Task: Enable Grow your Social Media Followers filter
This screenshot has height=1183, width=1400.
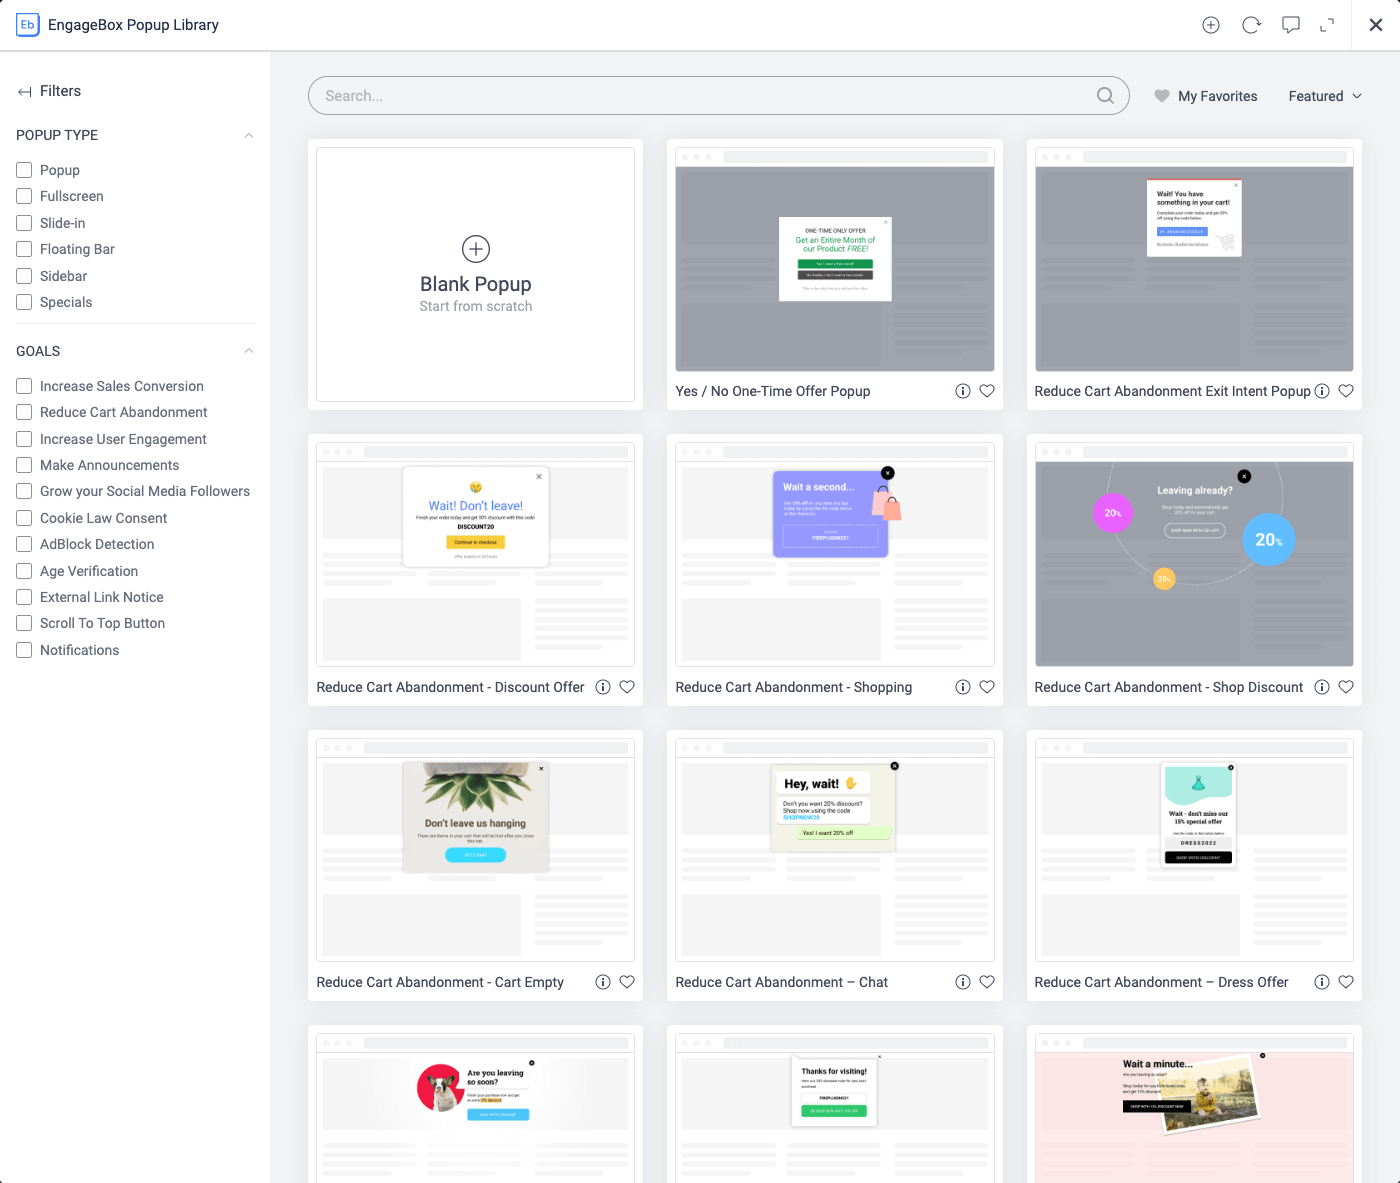Action: (x=24, y=491)
